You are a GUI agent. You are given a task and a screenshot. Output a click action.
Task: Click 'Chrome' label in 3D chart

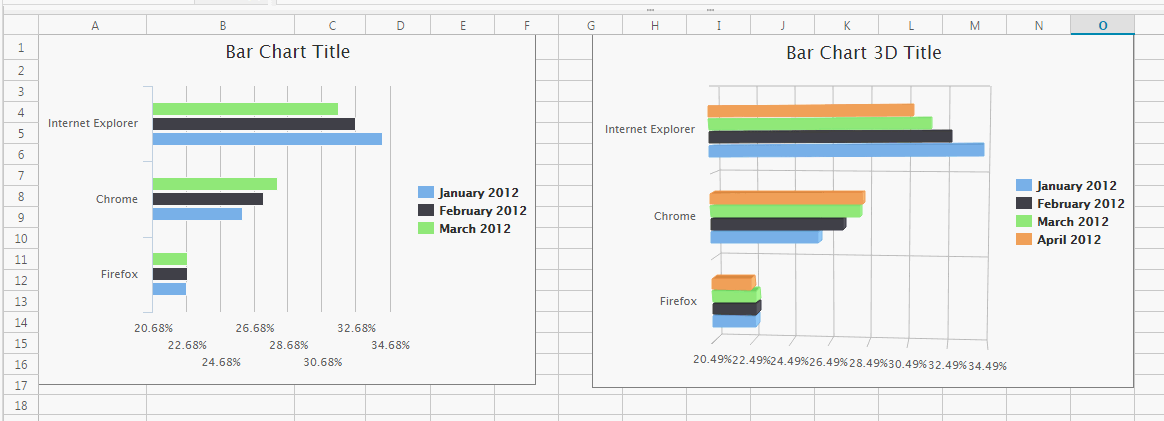click(675, 216)
